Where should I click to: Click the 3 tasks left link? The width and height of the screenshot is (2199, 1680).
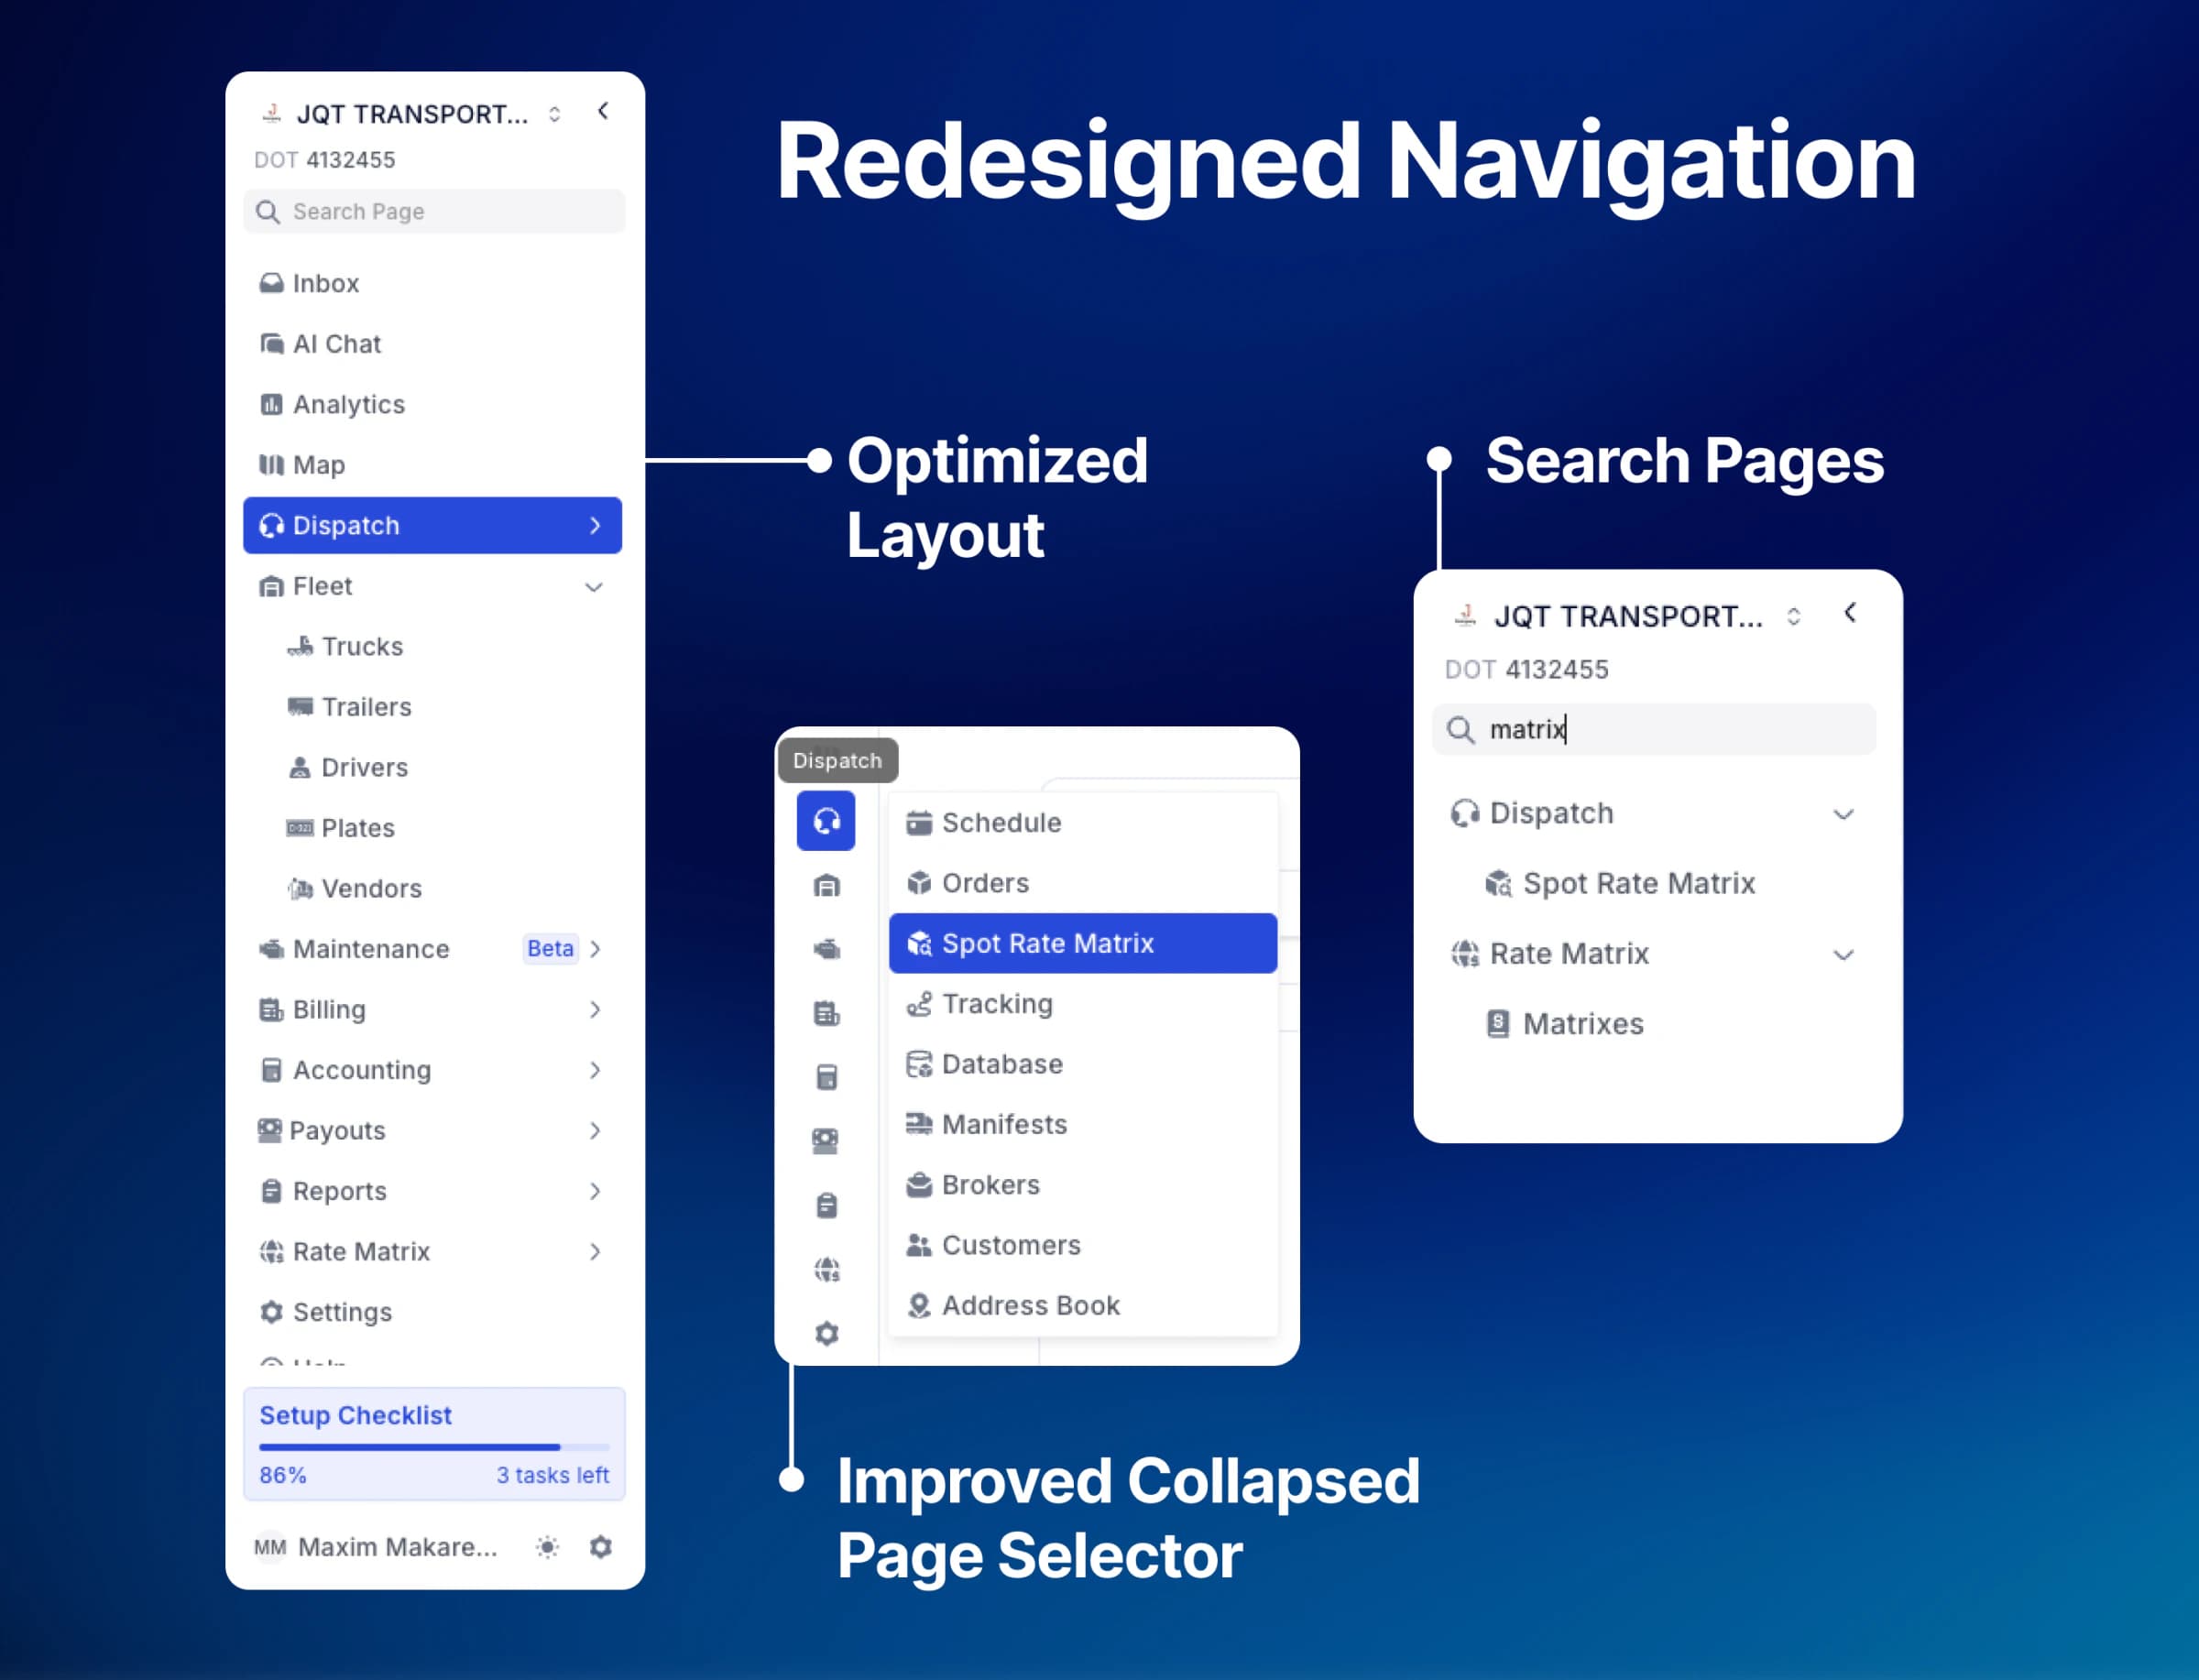click(x=552, y=1475)
